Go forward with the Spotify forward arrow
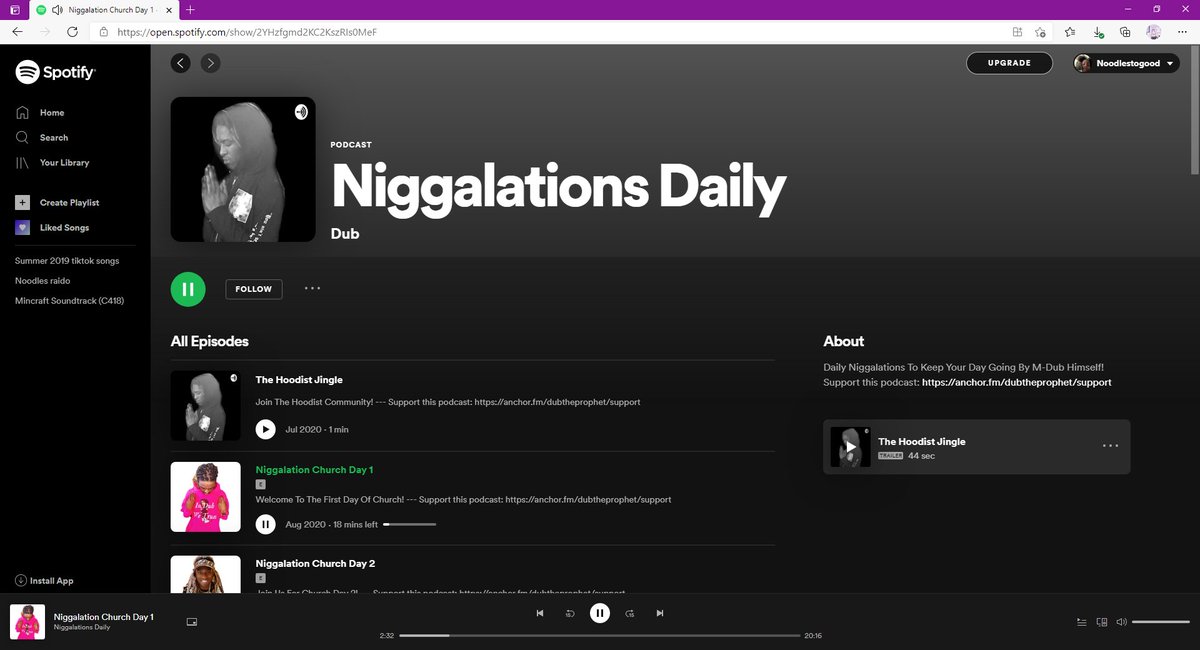Screen dimensions: 1200x650 pos(210,63)
